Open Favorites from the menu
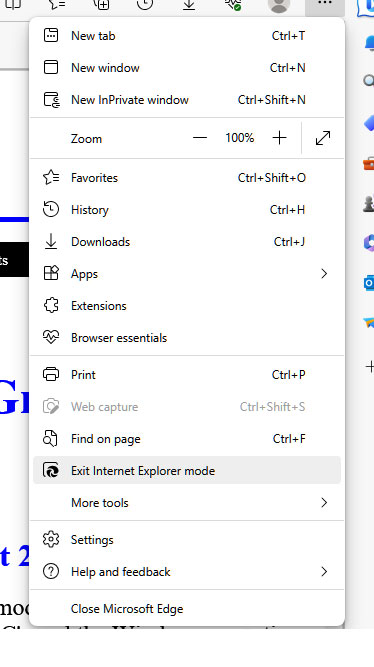 pyautogui.click(x=187, y=178)
